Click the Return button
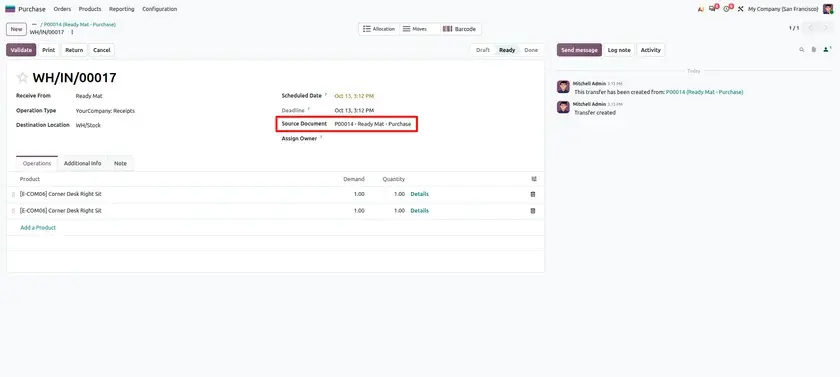Screen dimensions: 840x377 point(74,50)
